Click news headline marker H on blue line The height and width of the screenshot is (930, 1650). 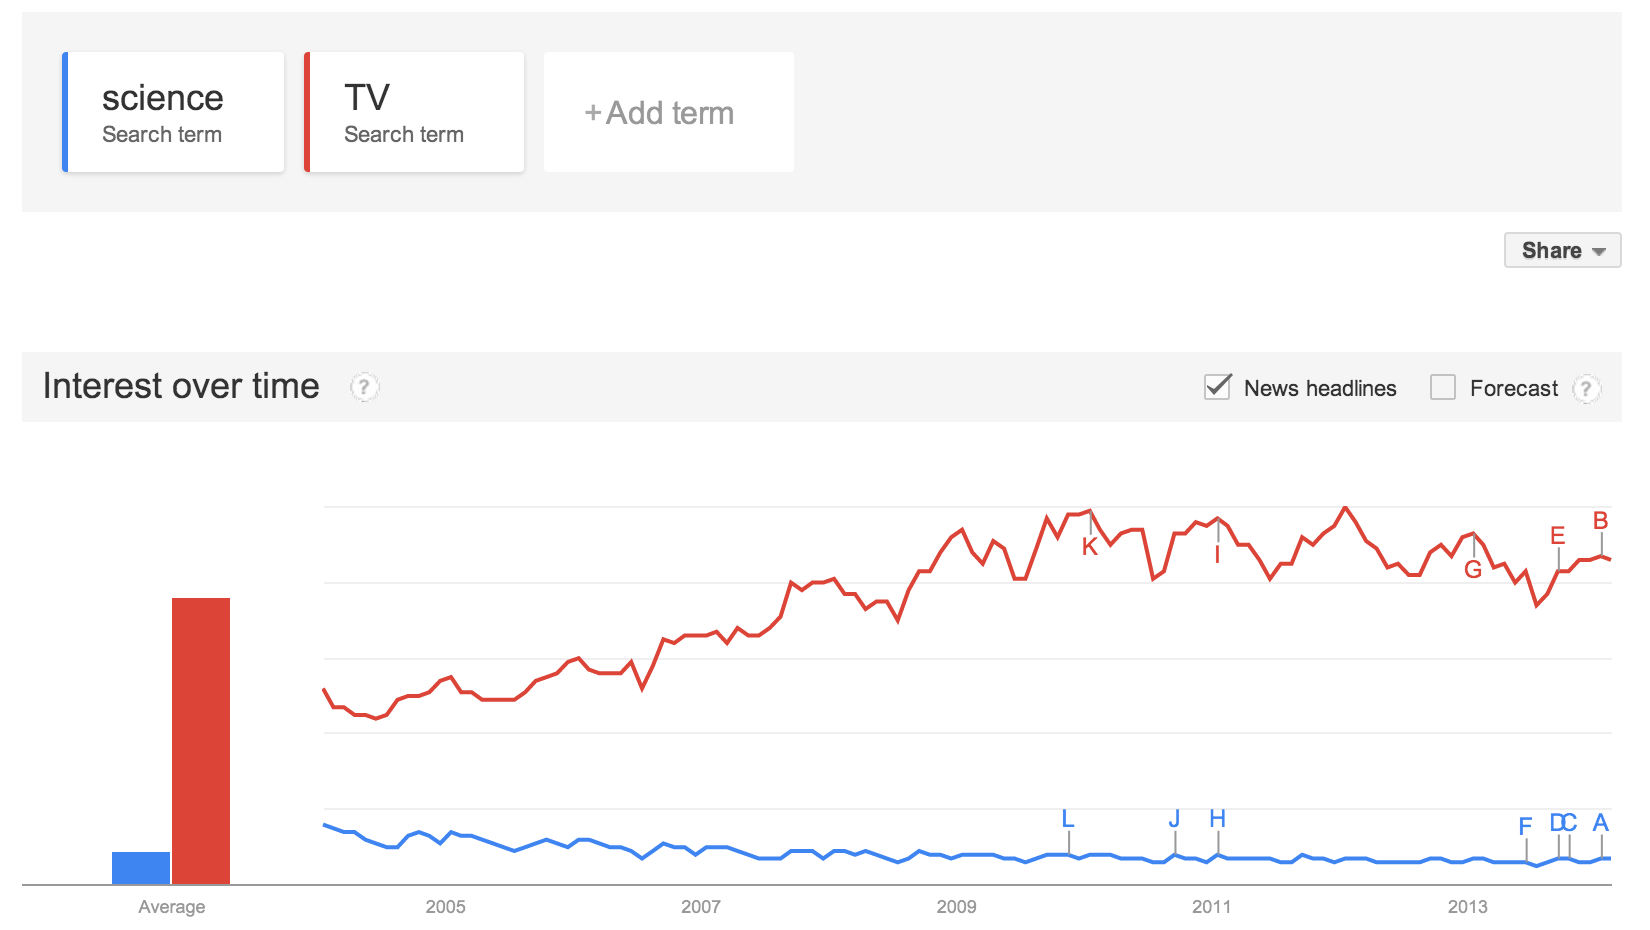[x=1217, y=820]
